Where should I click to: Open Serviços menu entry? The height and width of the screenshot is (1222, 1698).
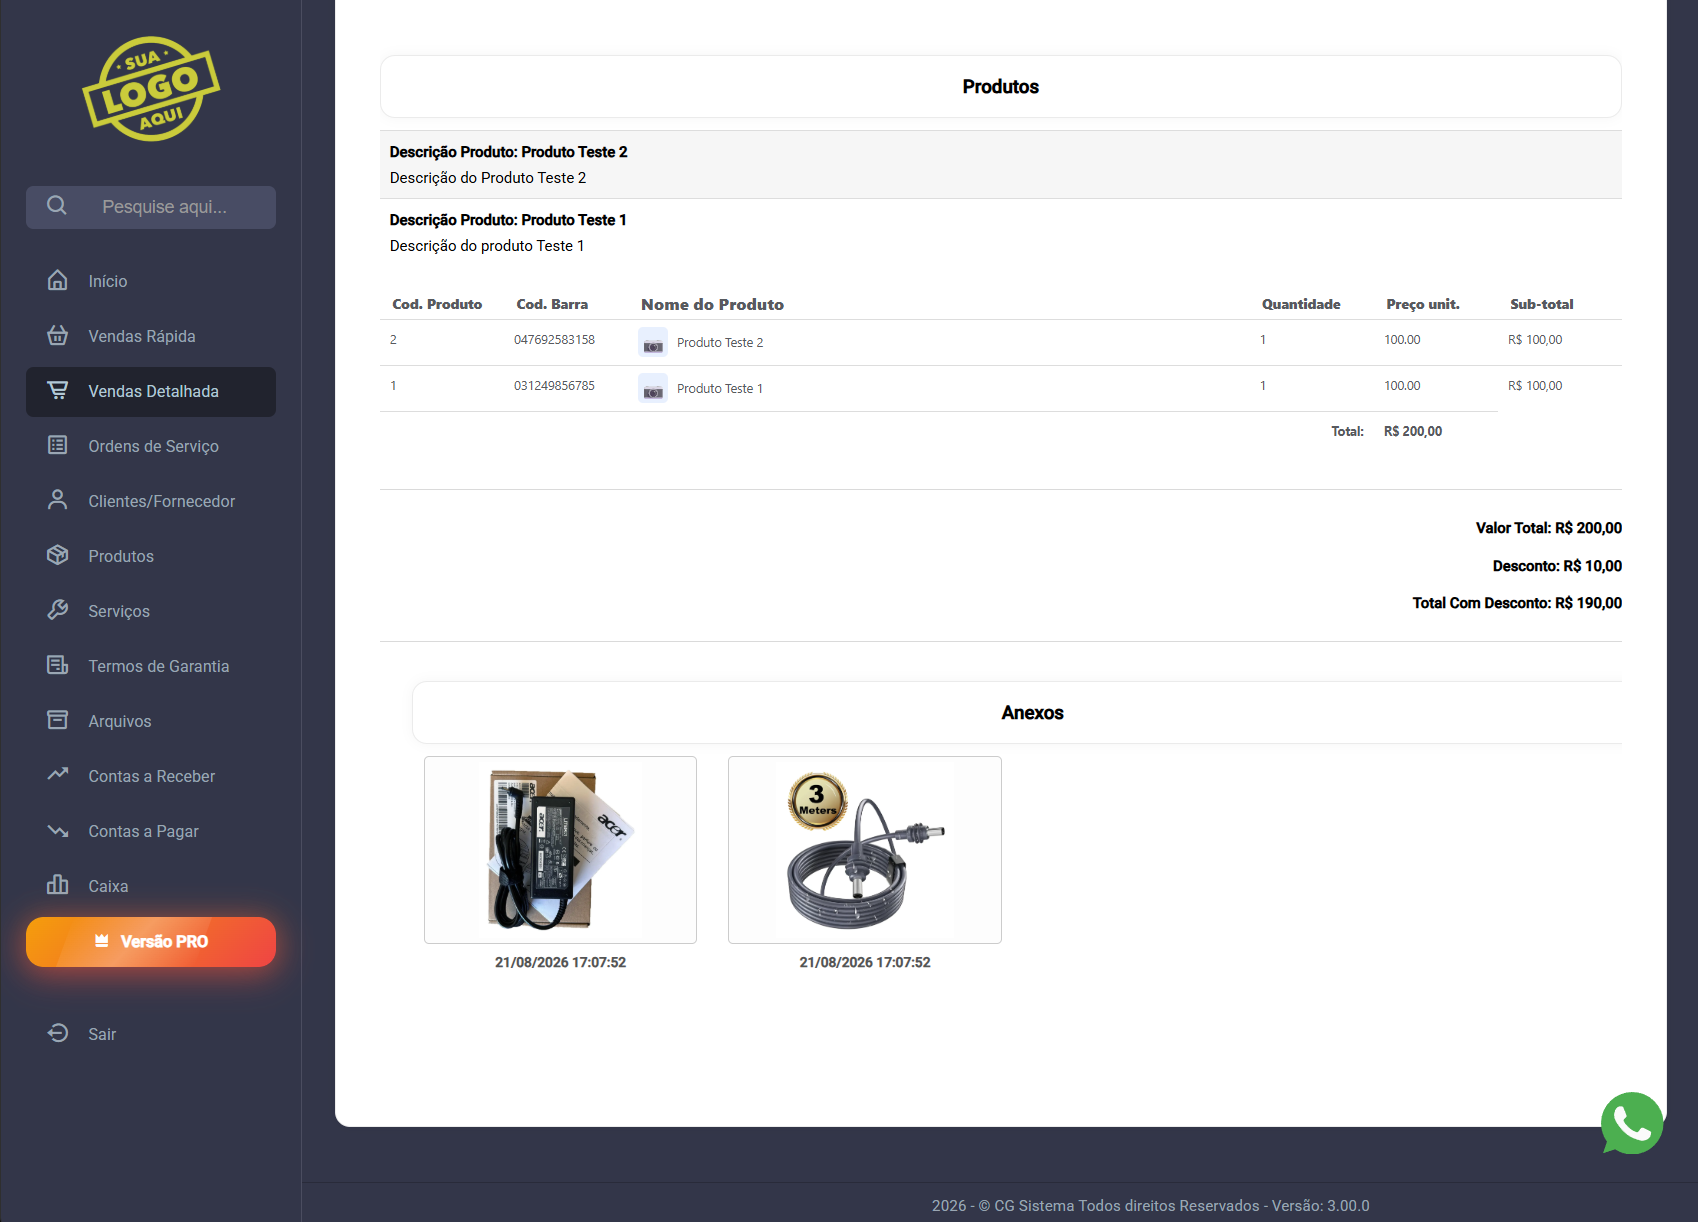coord(151,611)
